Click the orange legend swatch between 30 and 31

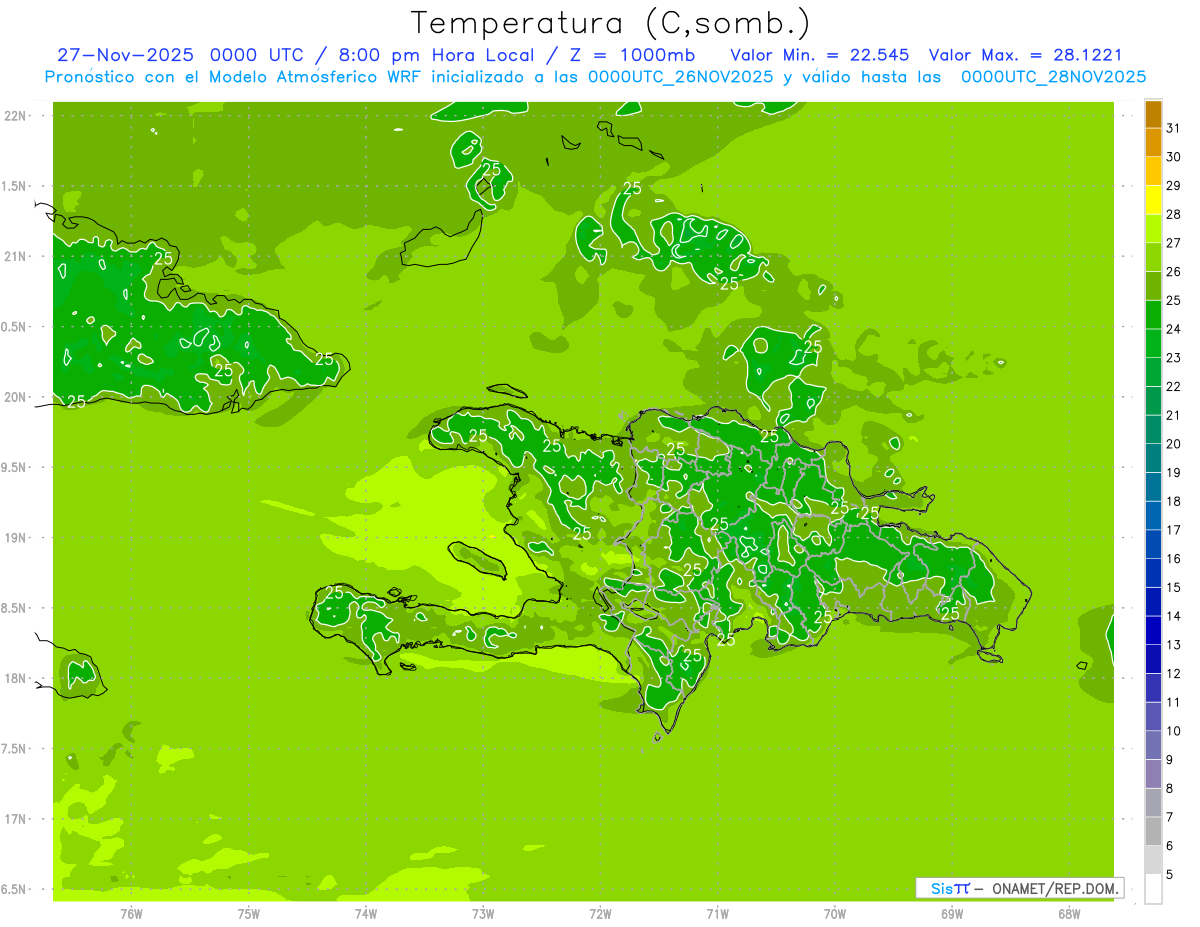[1153, 143]
